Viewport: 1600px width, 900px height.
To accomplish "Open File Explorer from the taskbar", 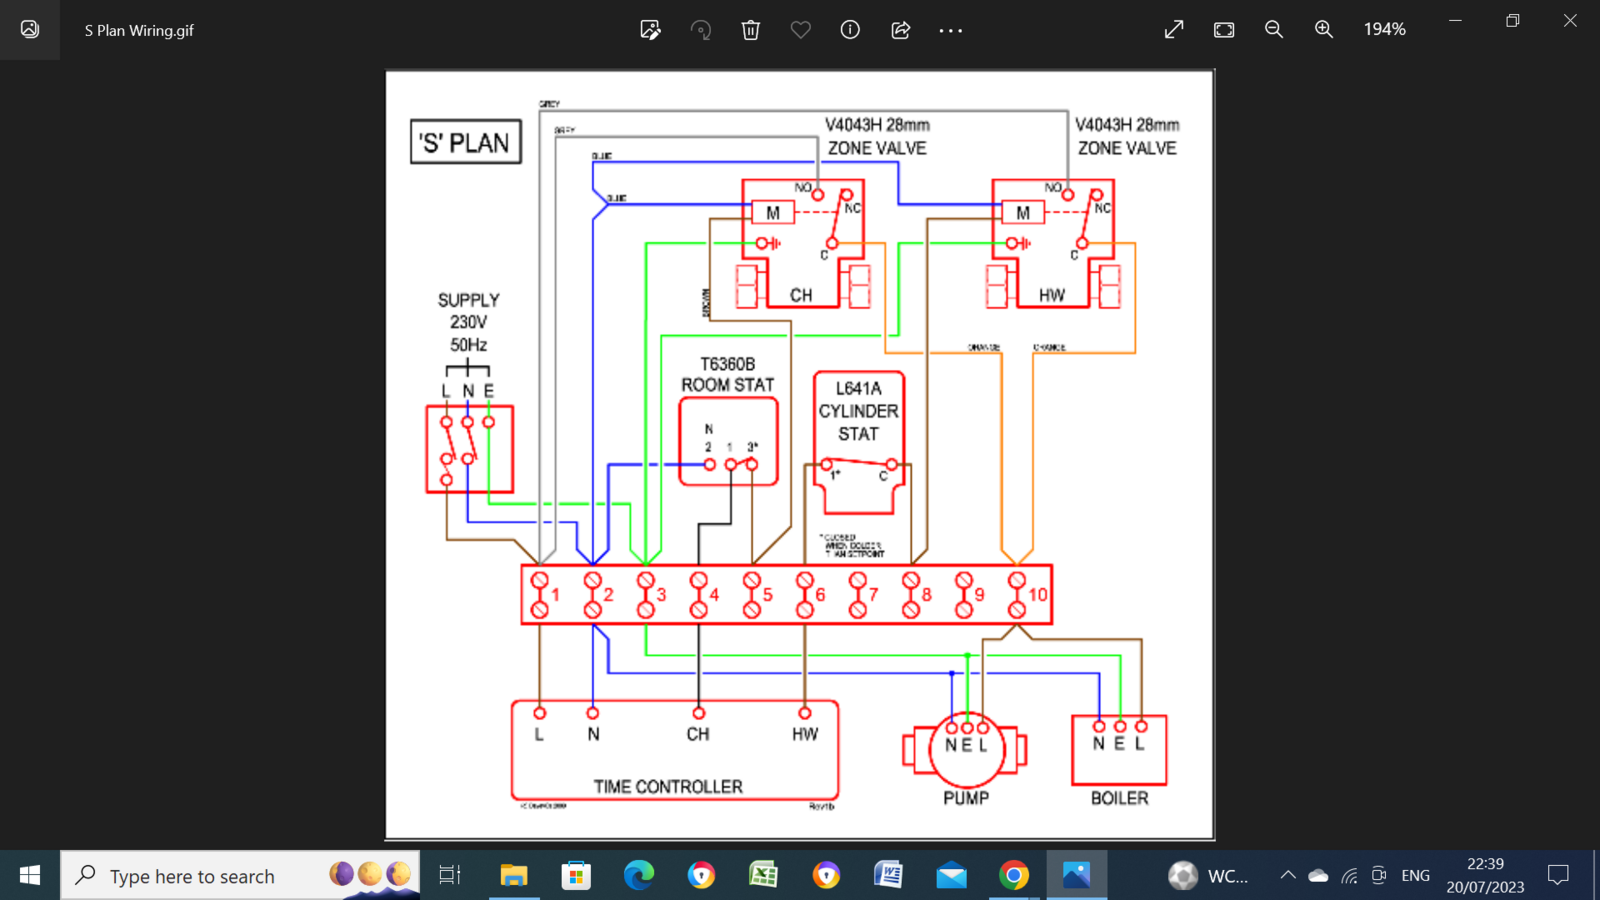I will pyautogui.click(x=513, y=876).
